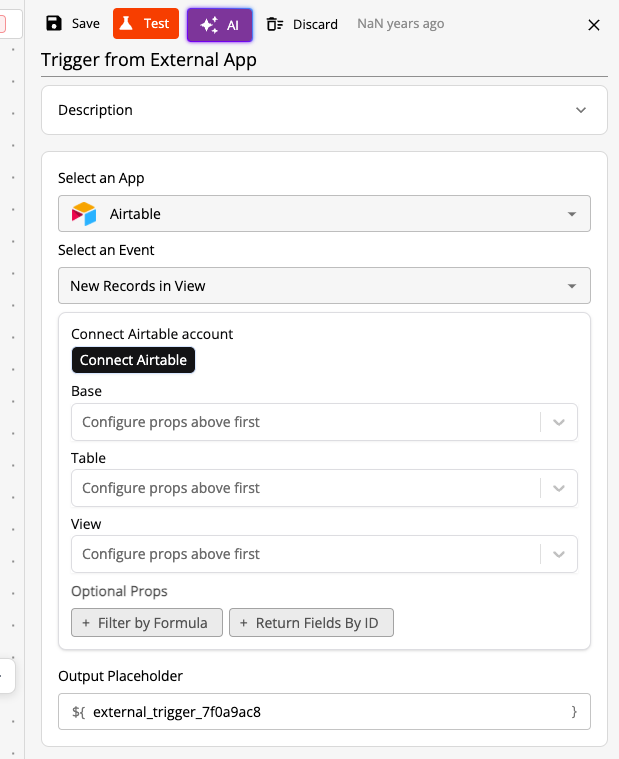619x759 pixels.
Task: Click the Discard label
Action: point(315,24)
